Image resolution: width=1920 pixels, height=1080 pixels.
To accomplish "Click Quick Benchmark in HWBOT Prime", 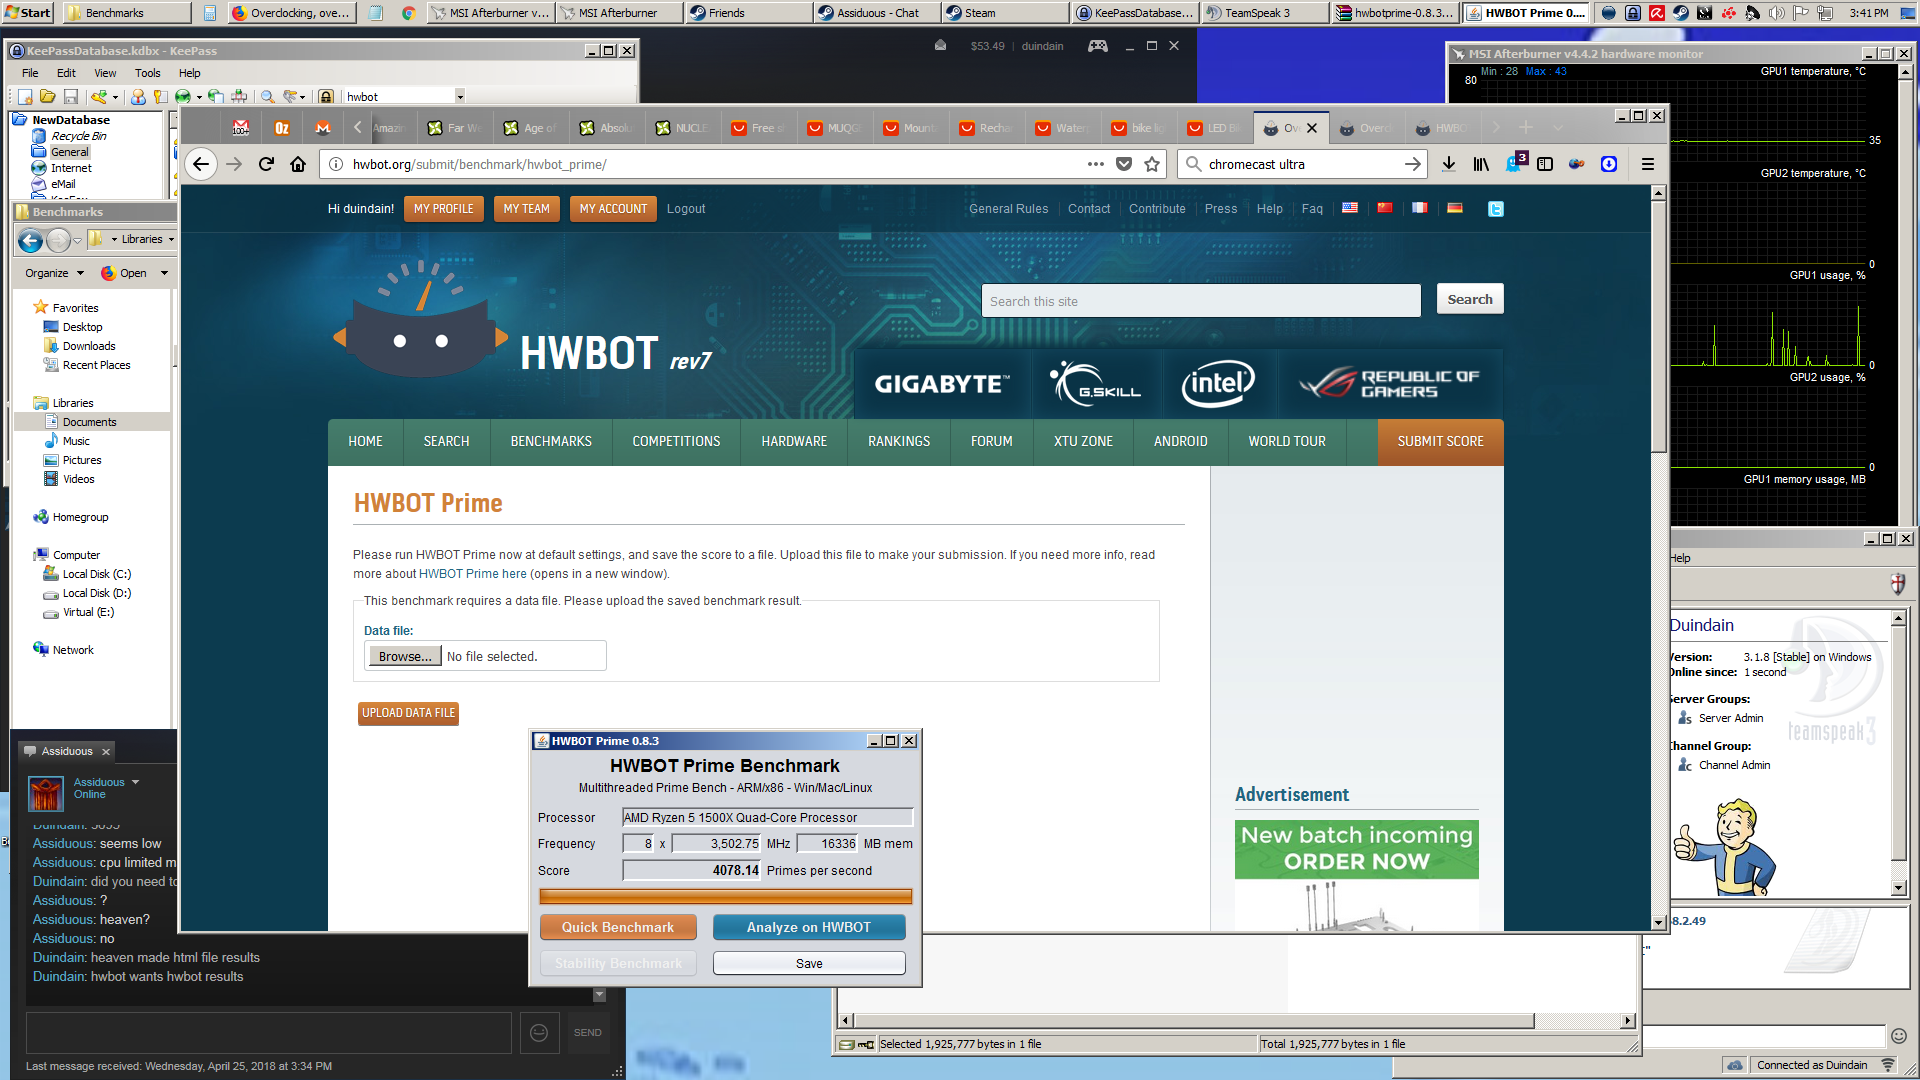I will click(618, 927).
